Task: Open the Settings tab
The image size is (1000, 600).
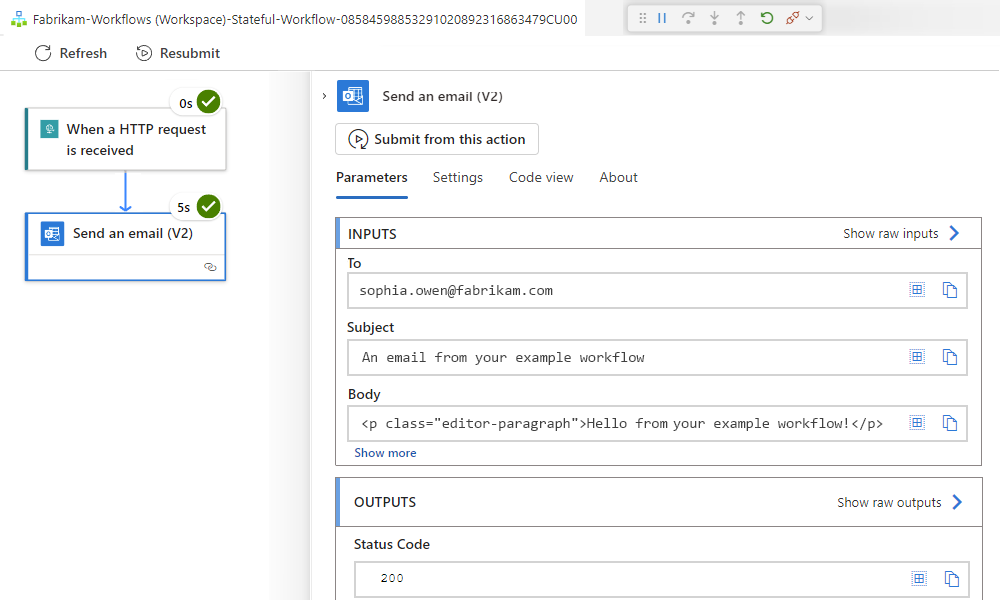Action: [x=457, y=177]
